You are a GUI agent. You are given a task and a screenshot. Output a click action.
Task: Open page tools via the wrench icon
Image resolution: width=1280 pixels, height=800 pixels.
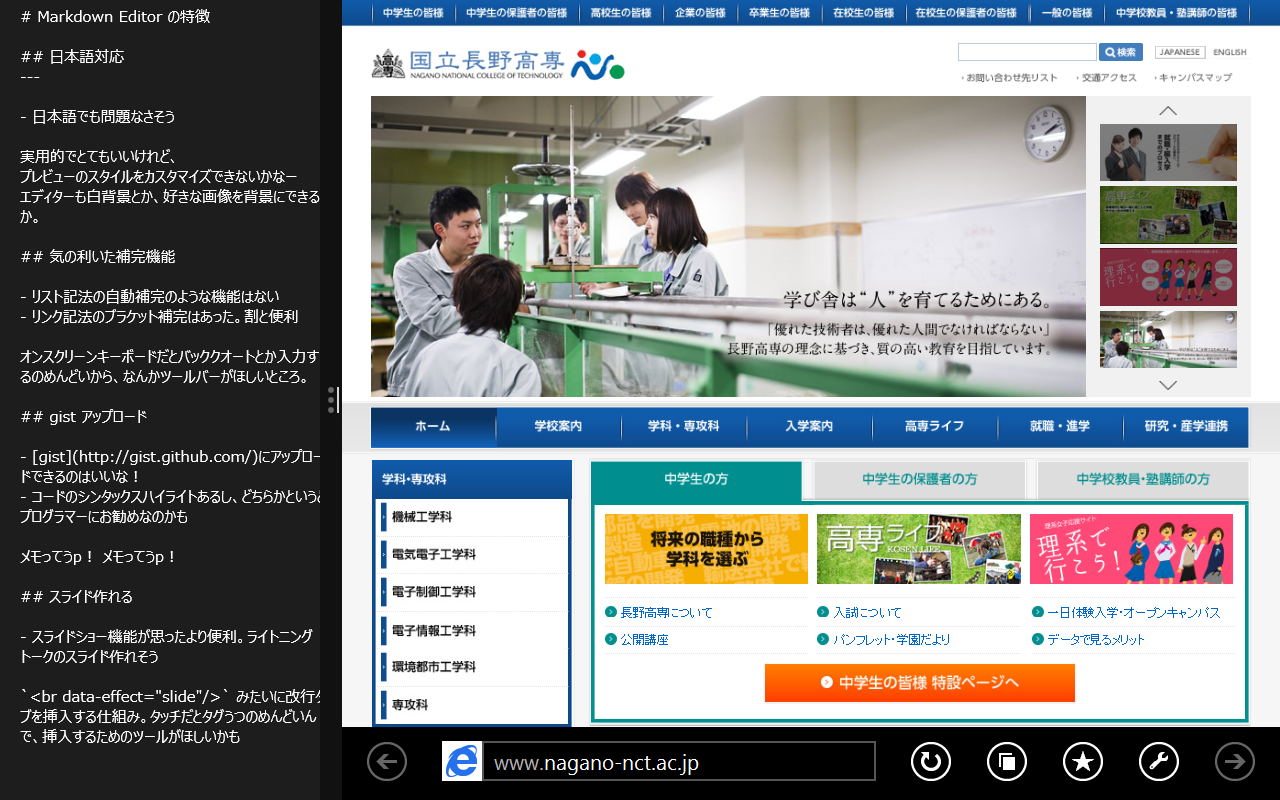tap(1158, 761)
